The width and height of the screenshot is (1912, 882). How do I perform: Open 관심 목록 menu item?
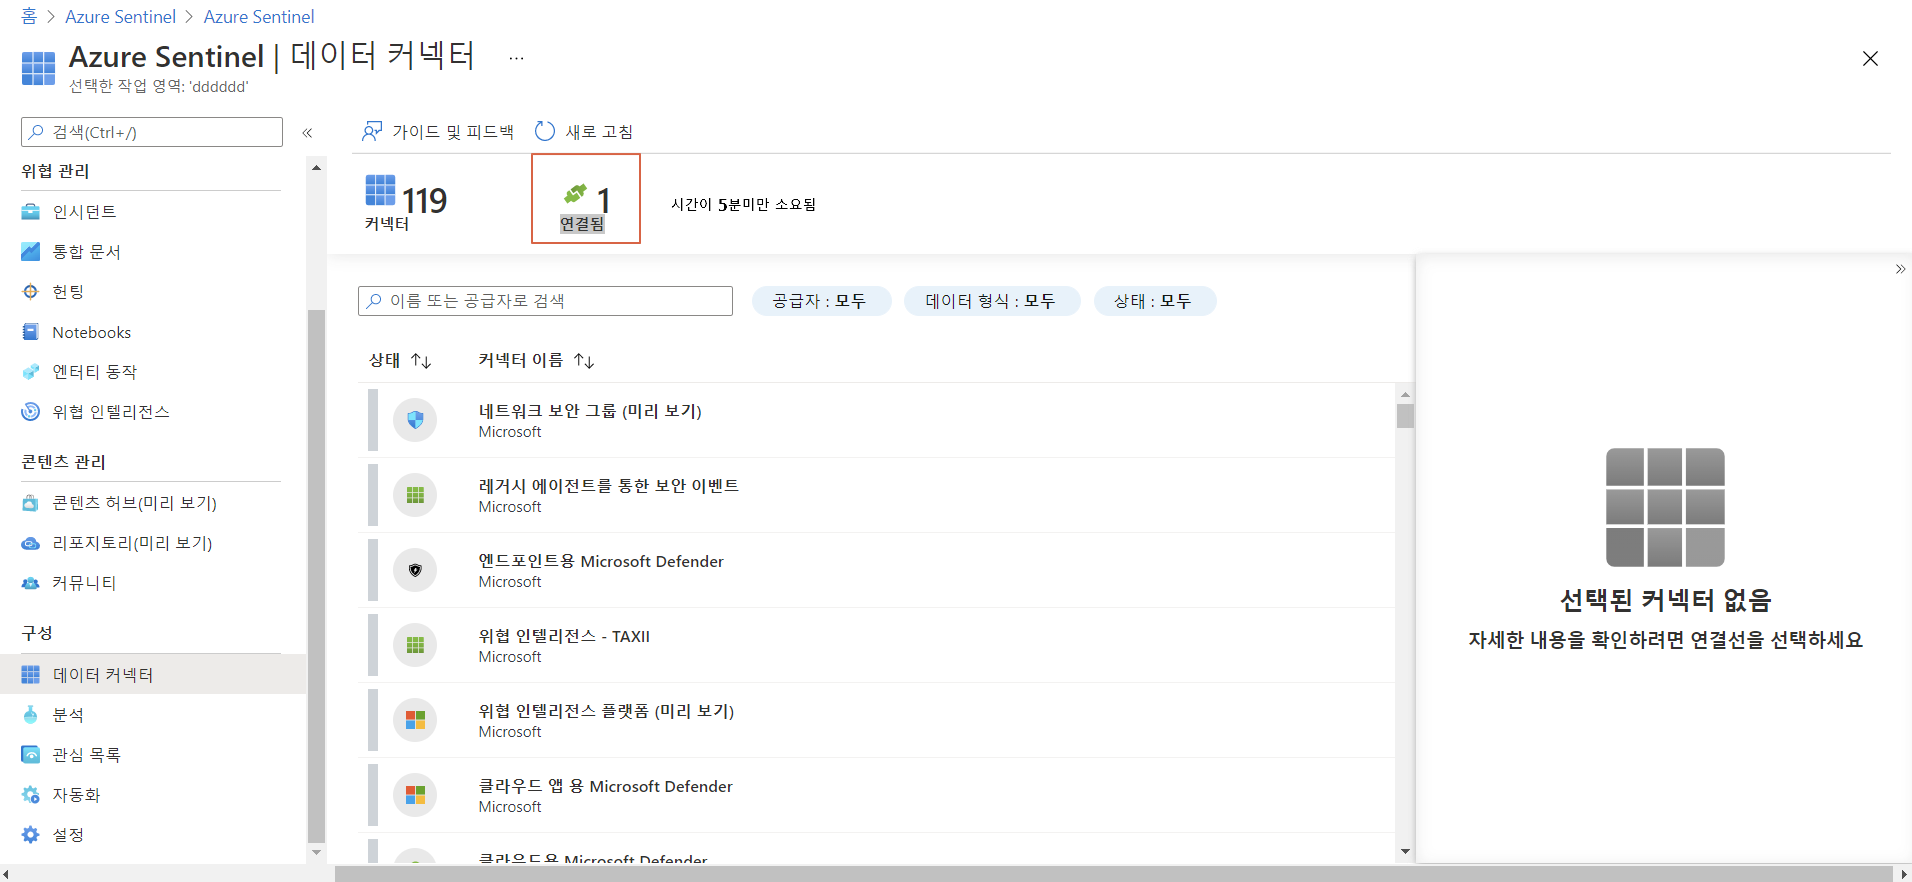tap(151, 755)
